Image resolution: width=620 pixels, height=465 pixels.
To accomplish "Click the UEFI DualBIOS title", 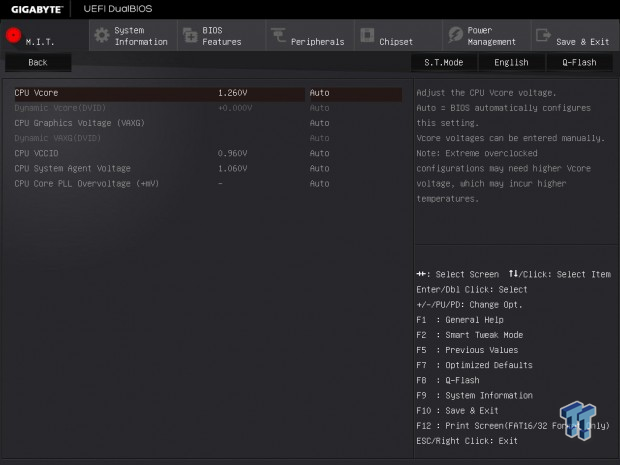I will pyautogui.click(x=118, y=9).
